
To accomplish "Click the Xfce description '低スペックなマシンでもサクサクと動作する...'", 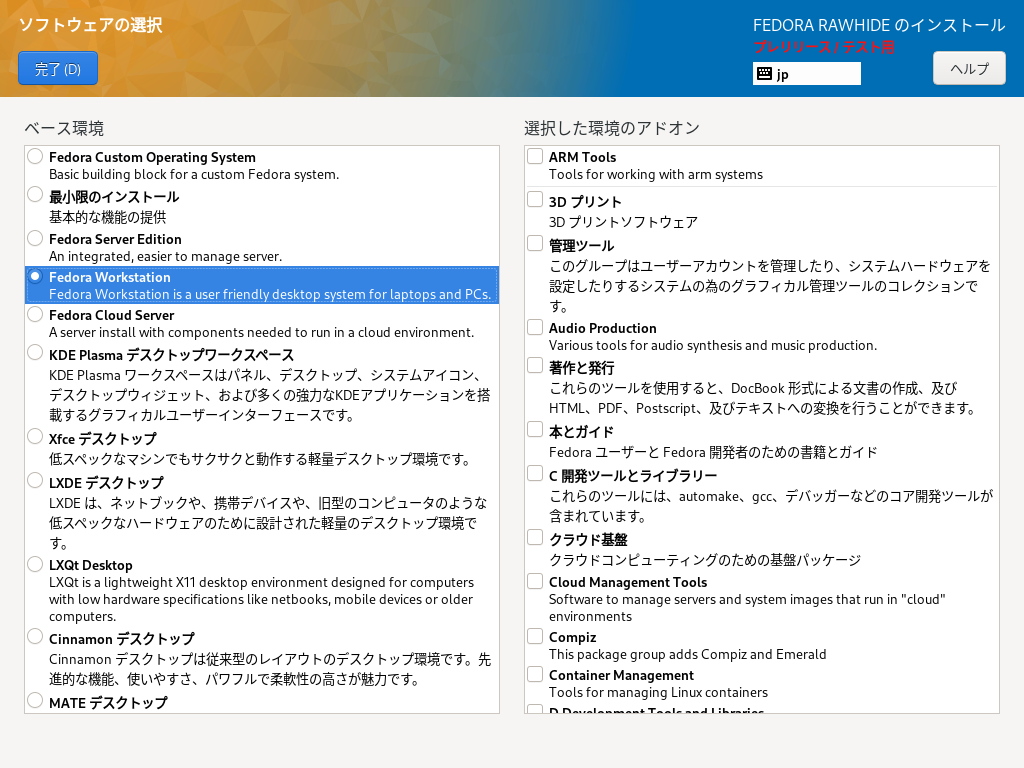I will 260,459.
